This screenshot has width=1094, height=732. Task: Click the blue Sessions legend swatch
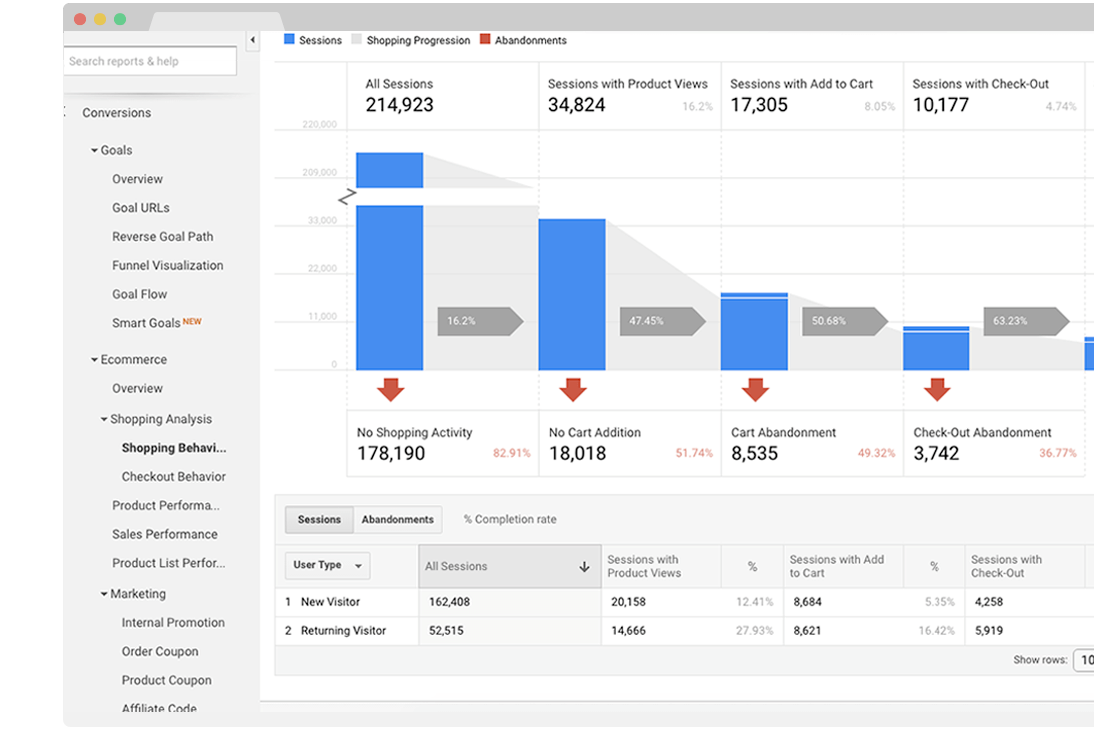click(290, 40)
